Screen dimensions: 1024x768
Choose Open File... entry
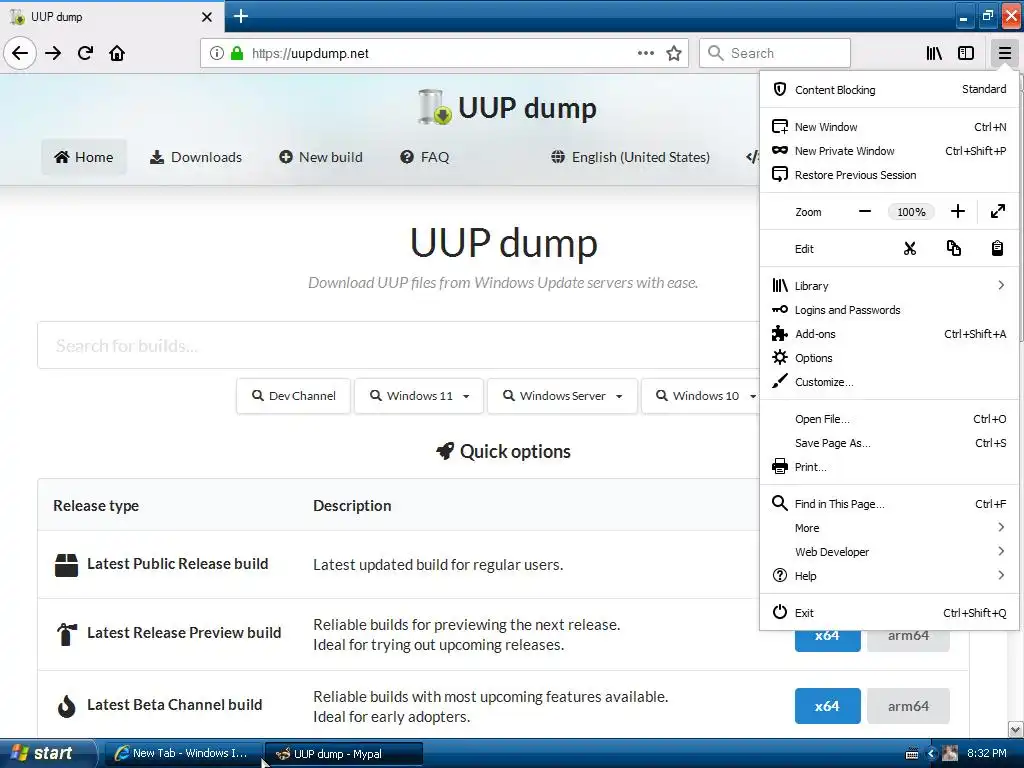tap(889, 419)
